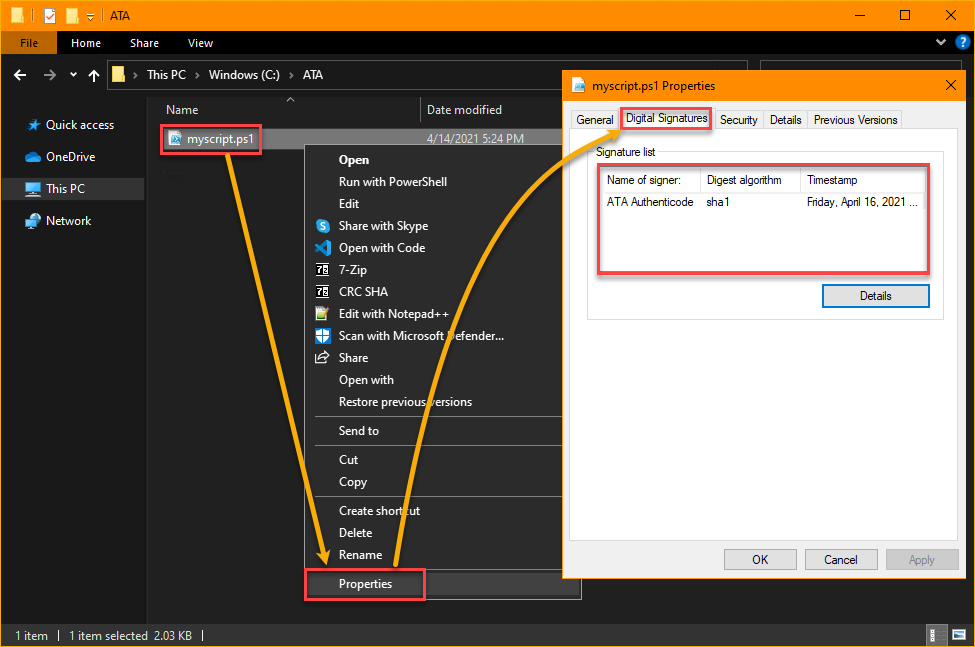Click the Microsoft Defender shield icon
The width and height of the screenshot is (975, 647).
tap(323, 336)
